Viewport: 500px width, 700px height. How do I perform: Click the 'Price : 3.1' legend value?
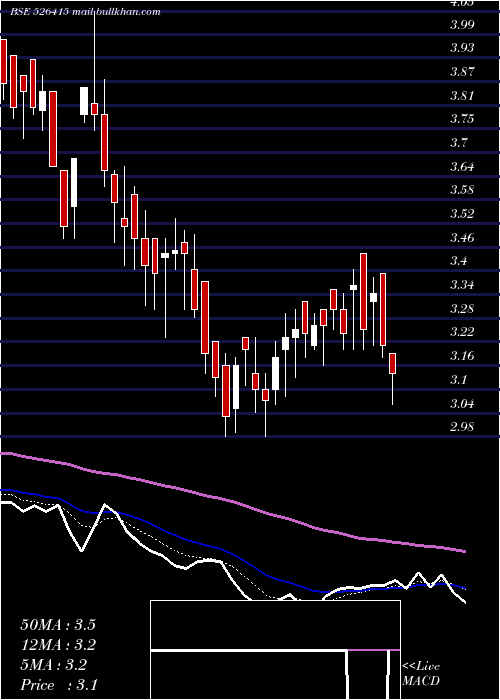tap(59, 685)
